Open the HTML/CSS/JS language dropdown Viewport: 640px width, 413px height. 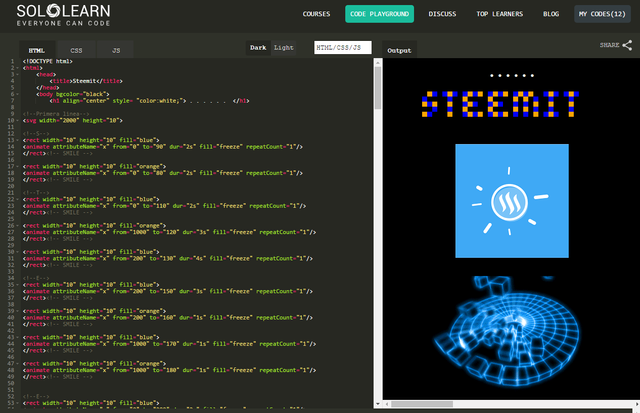(343, 47)
